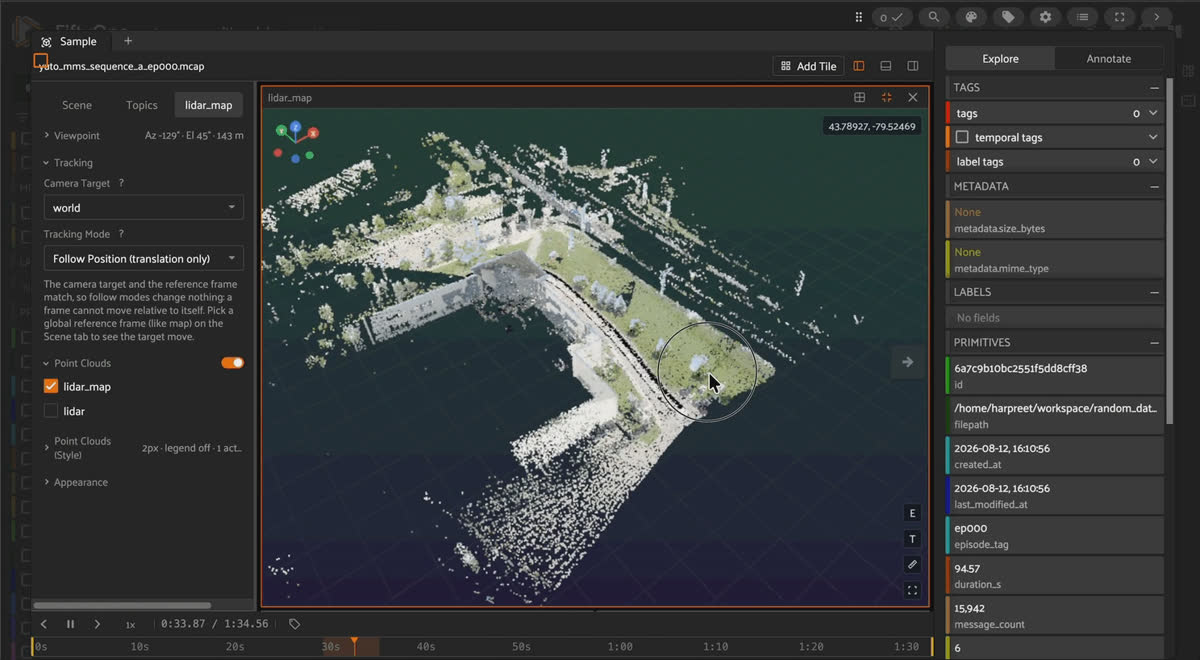Activate the ruler measure tool in 3D view
Viewport: 1200px width, 660px height.
pos(912,565)
